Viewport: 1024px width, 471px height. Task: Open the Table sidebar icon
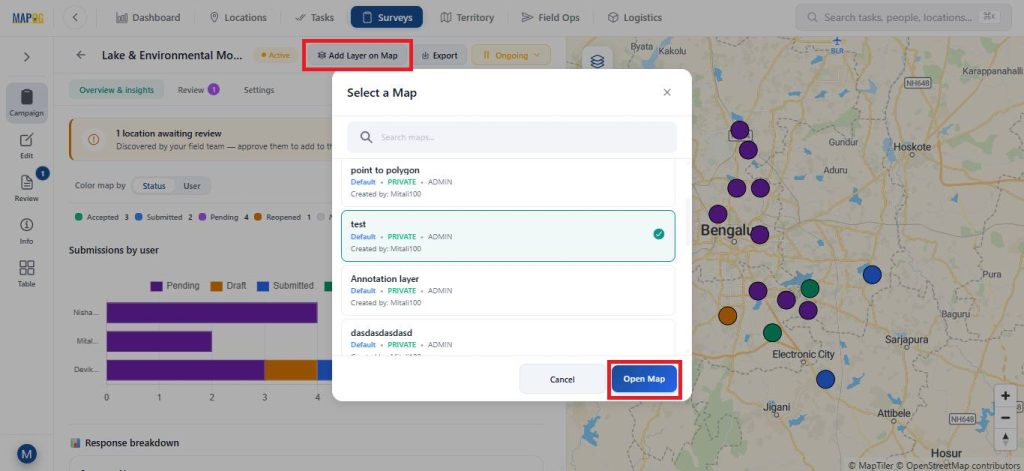26,274
